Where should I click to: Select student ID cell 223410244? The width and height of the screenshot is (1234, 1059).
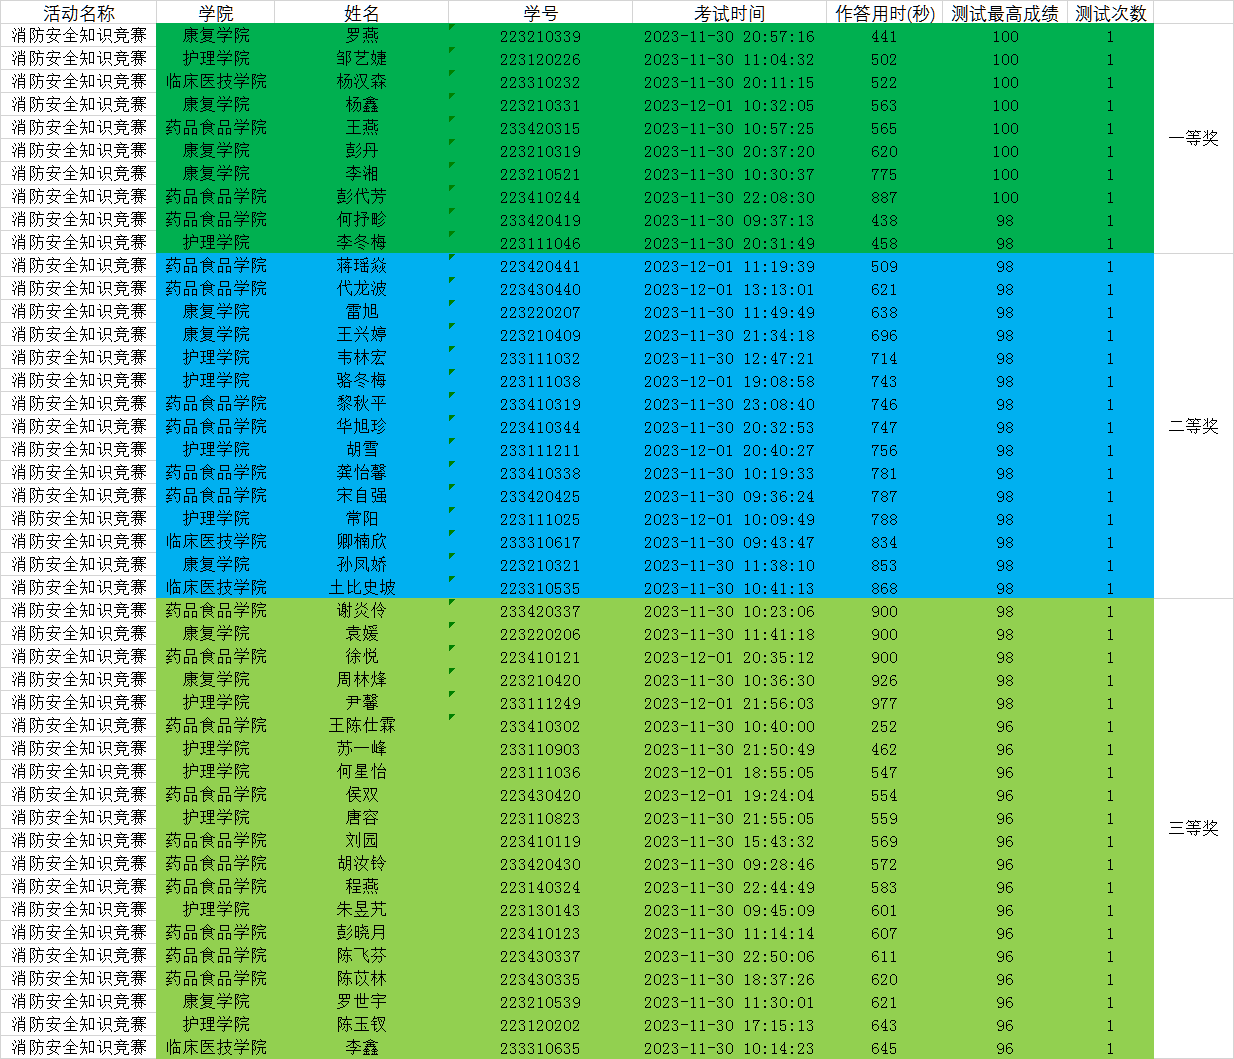540,197
